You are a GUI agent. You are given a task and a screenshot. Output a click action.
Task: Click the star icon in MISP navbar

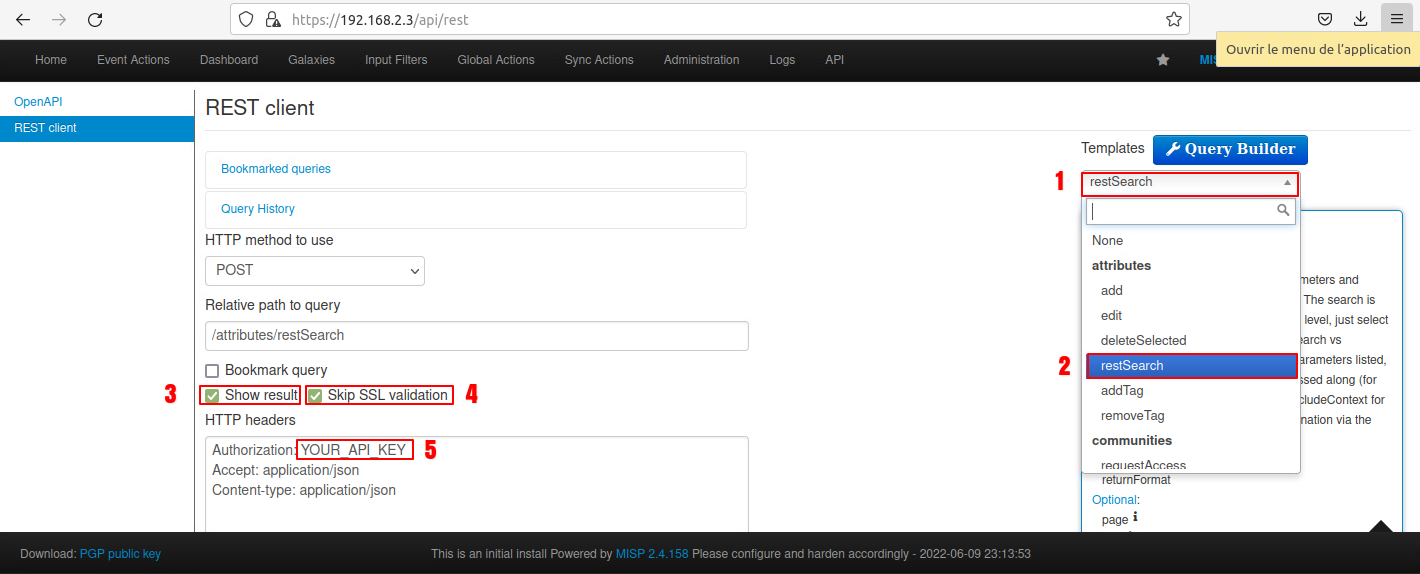pos(1162,60)
